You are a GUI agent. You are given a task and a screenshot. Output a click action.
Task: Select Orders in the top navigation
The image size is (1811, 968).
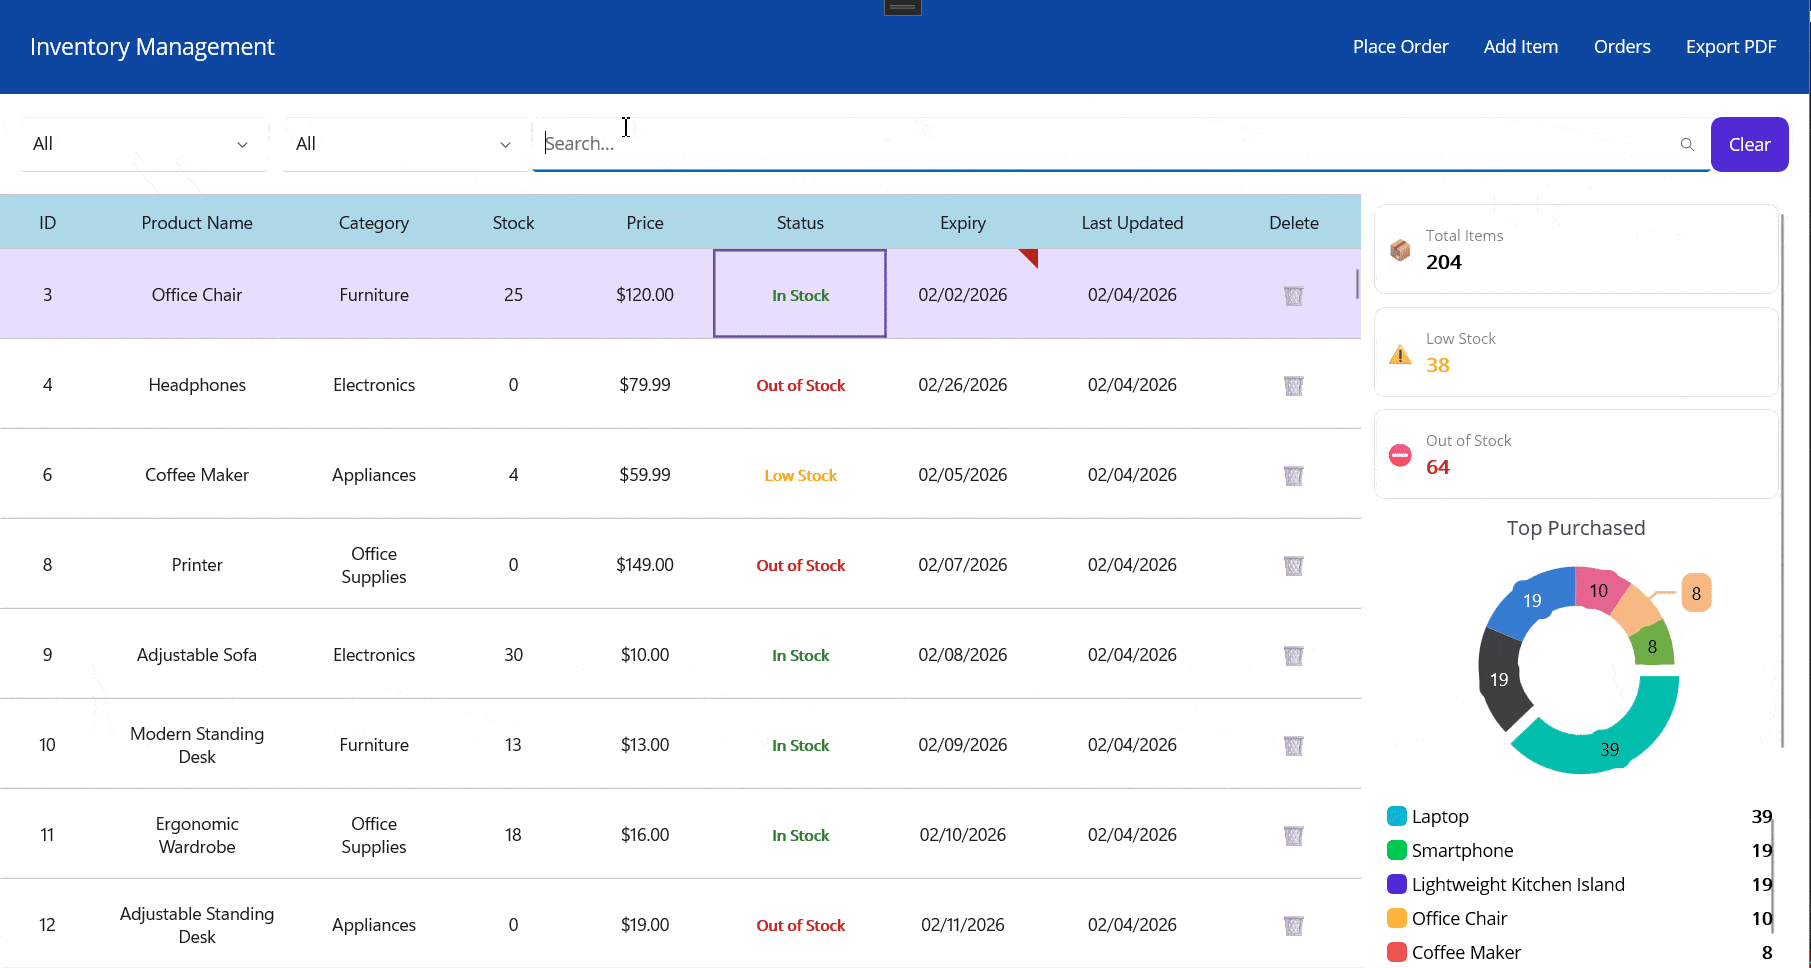pos(1621,46)
